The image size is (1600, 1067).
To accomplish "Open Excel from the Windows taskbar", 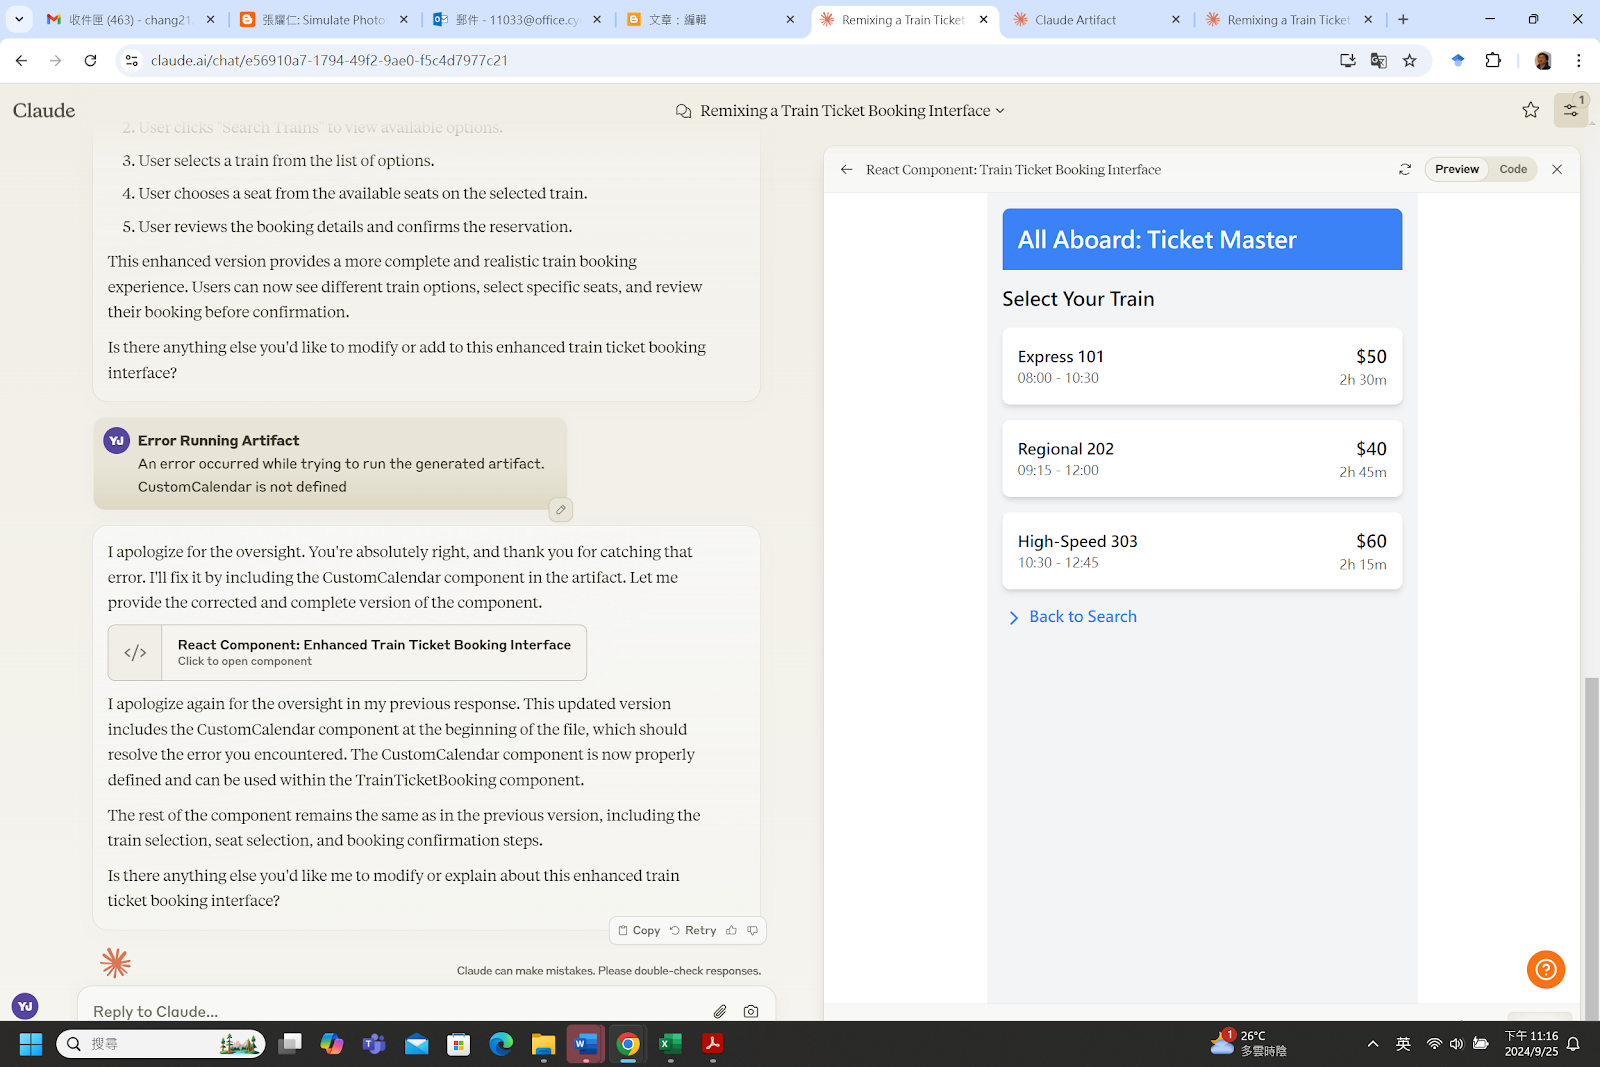I will pos(670,1044).
